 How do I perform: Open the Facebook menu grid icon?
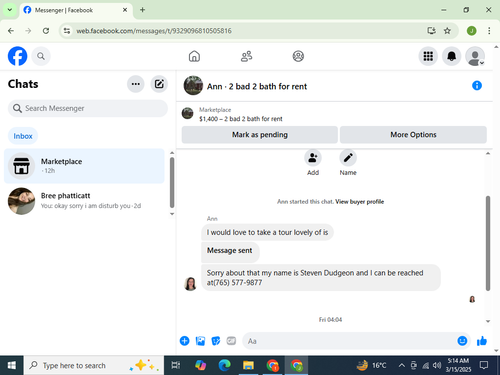428,56
